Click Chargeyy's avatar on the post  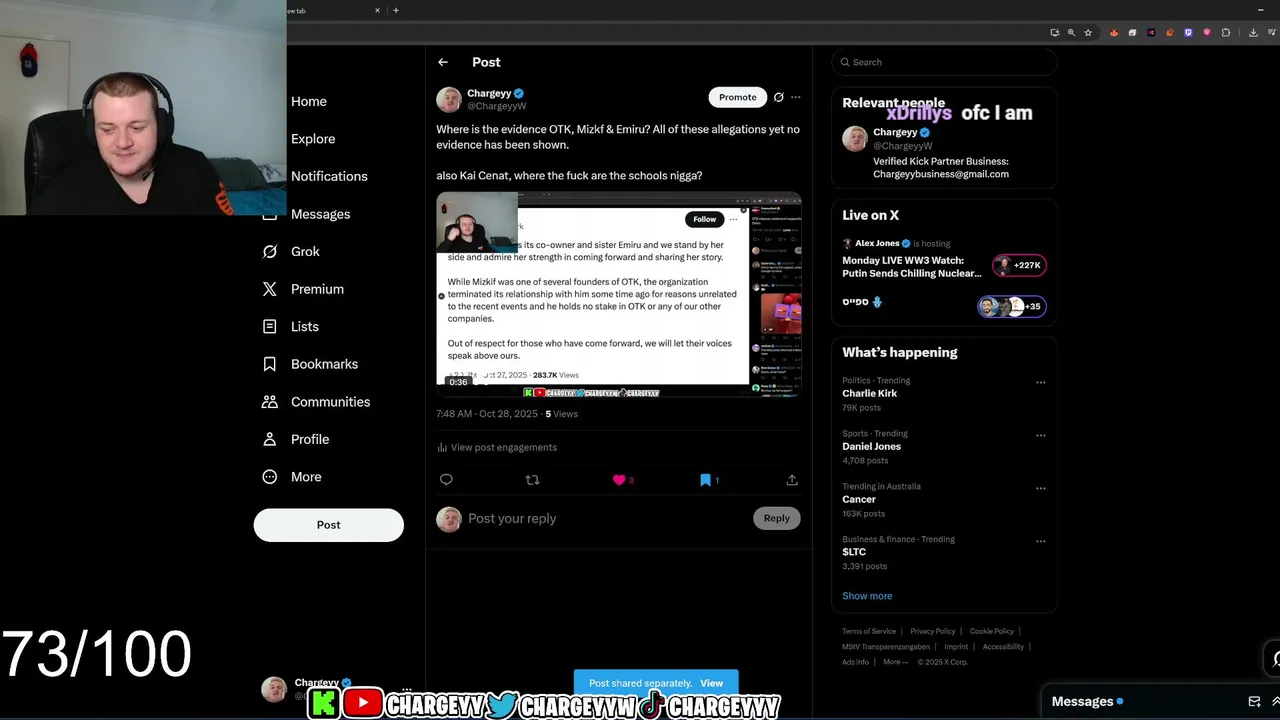coord(449,99)
